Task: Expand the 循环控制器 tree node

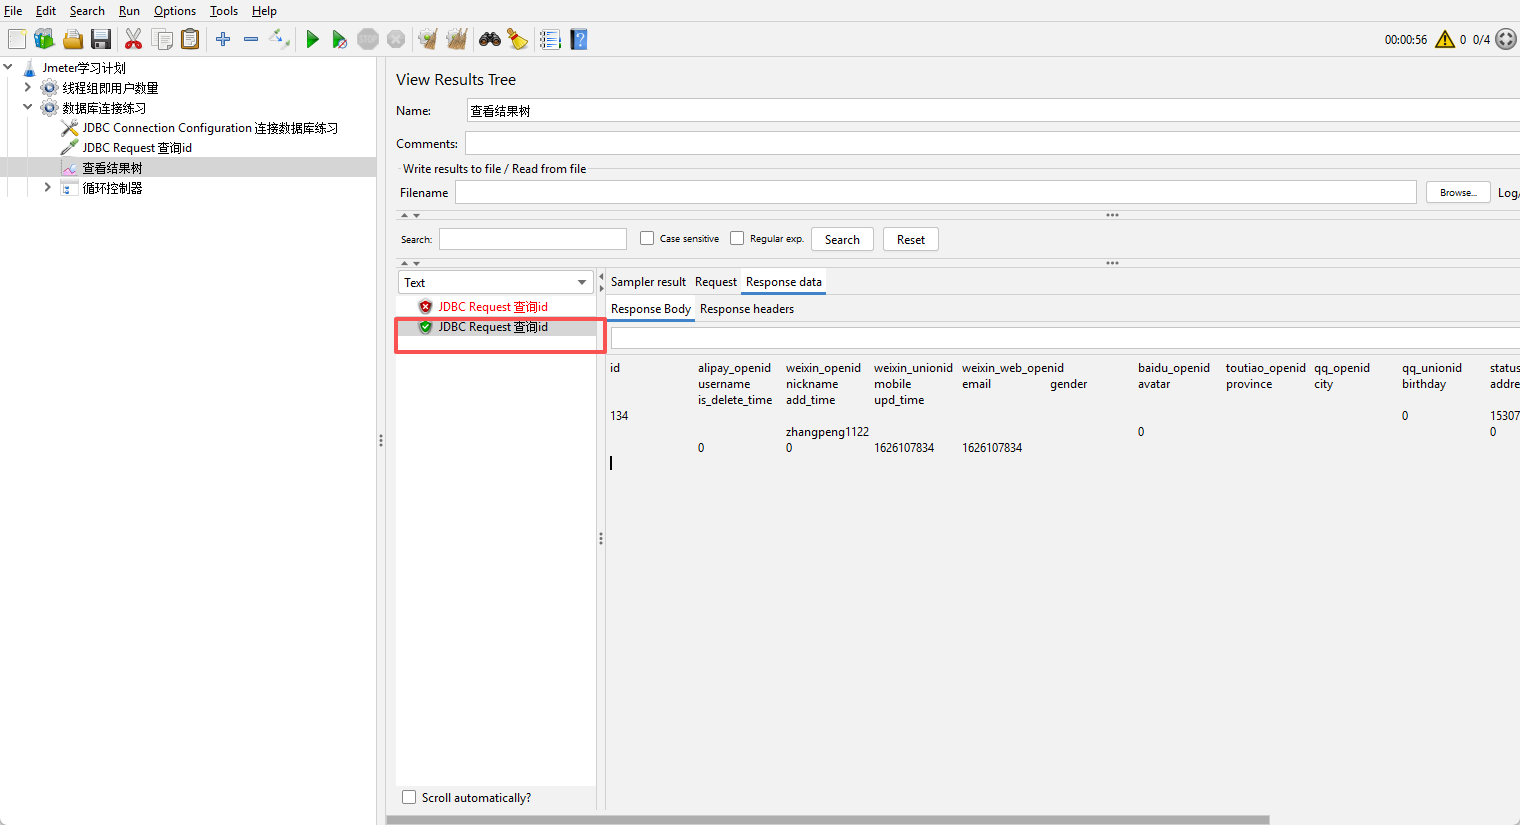Action: [47, 187]
